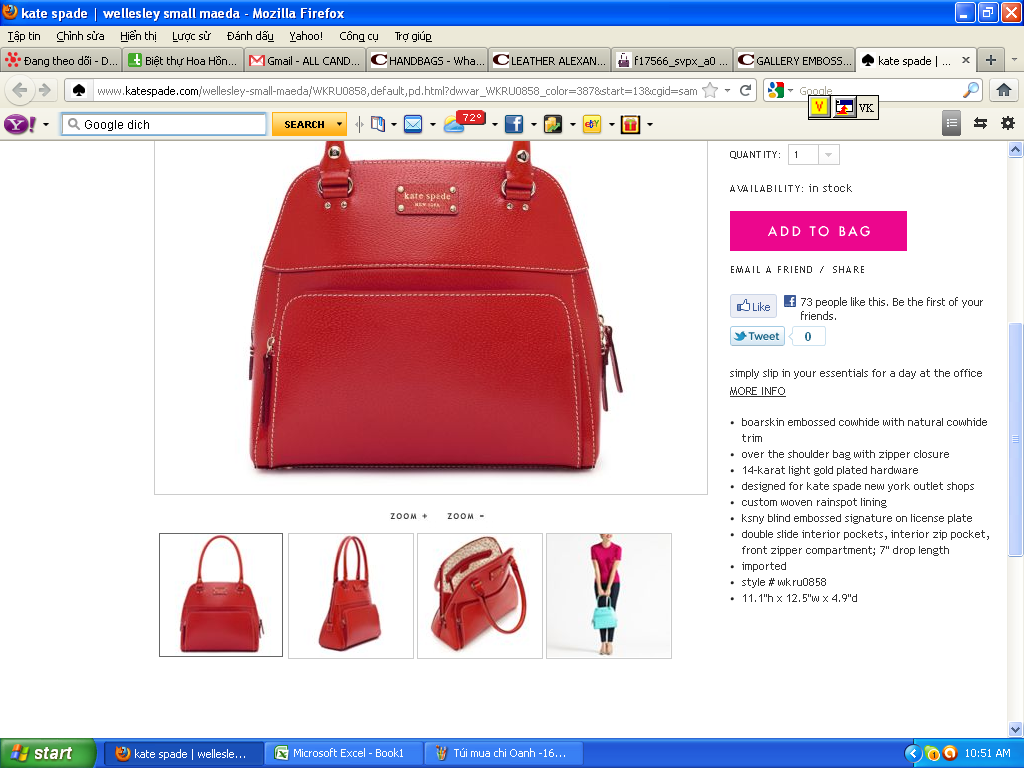Click the yellow V input-method icon

coord(820,107)
